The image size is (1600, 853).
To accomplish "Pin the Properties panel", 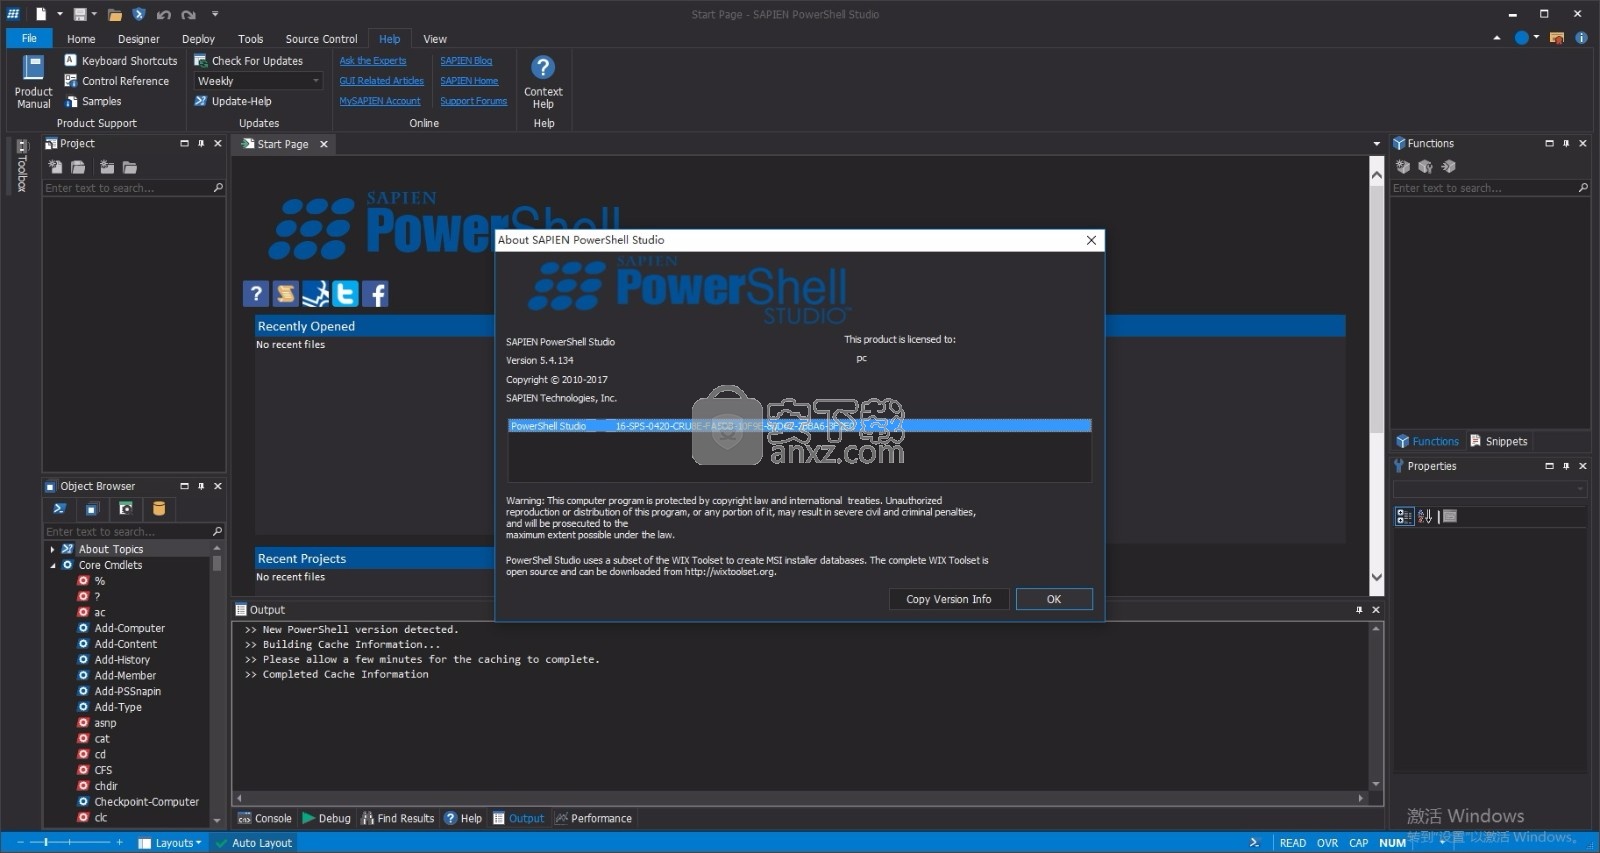I will point(1566,466).
